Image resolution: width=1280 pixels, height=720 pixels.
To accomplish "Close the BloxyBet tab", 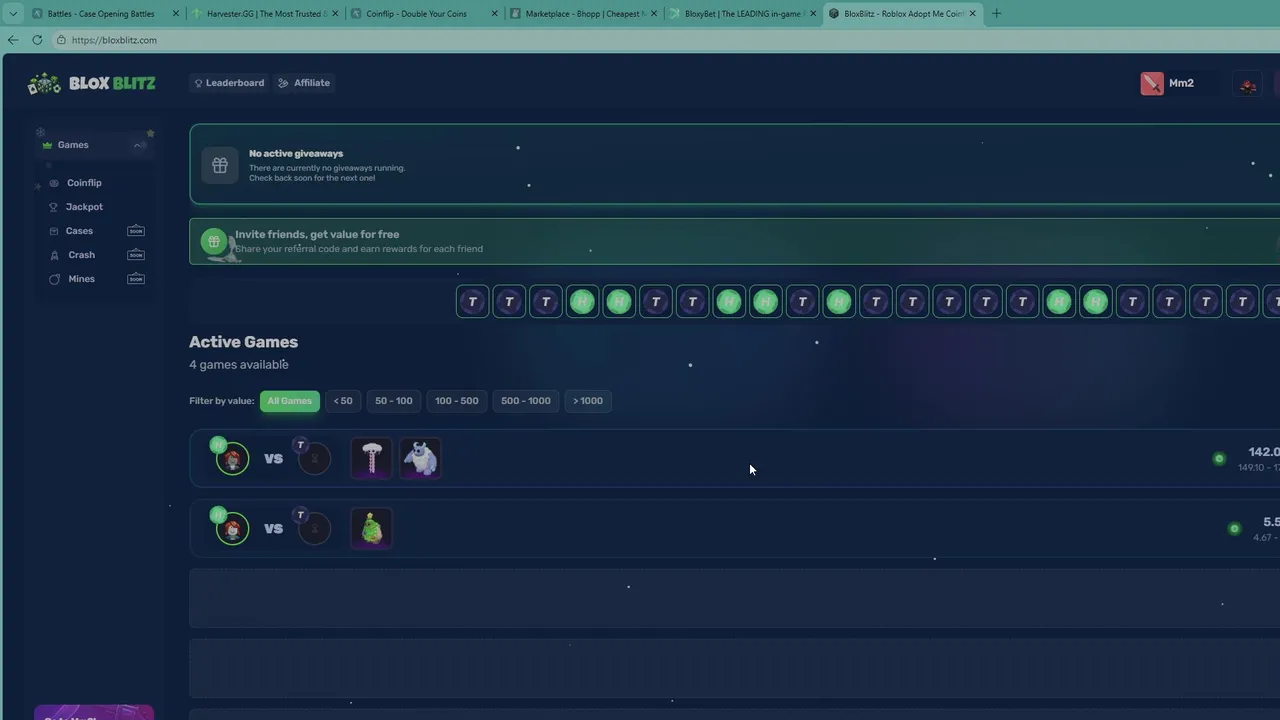I will point(812,14).
